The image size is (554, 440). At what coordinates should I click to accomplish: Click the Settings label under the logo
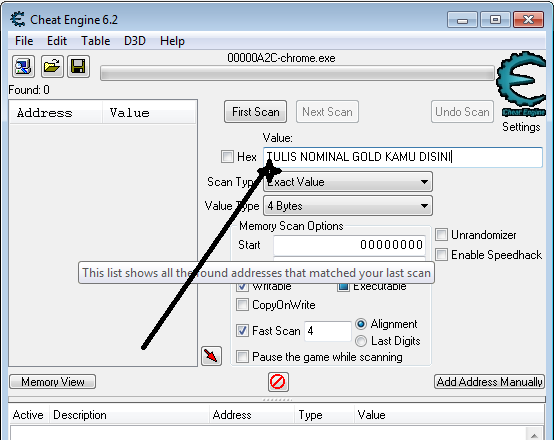pyautogui.click(x=521, y=127)
